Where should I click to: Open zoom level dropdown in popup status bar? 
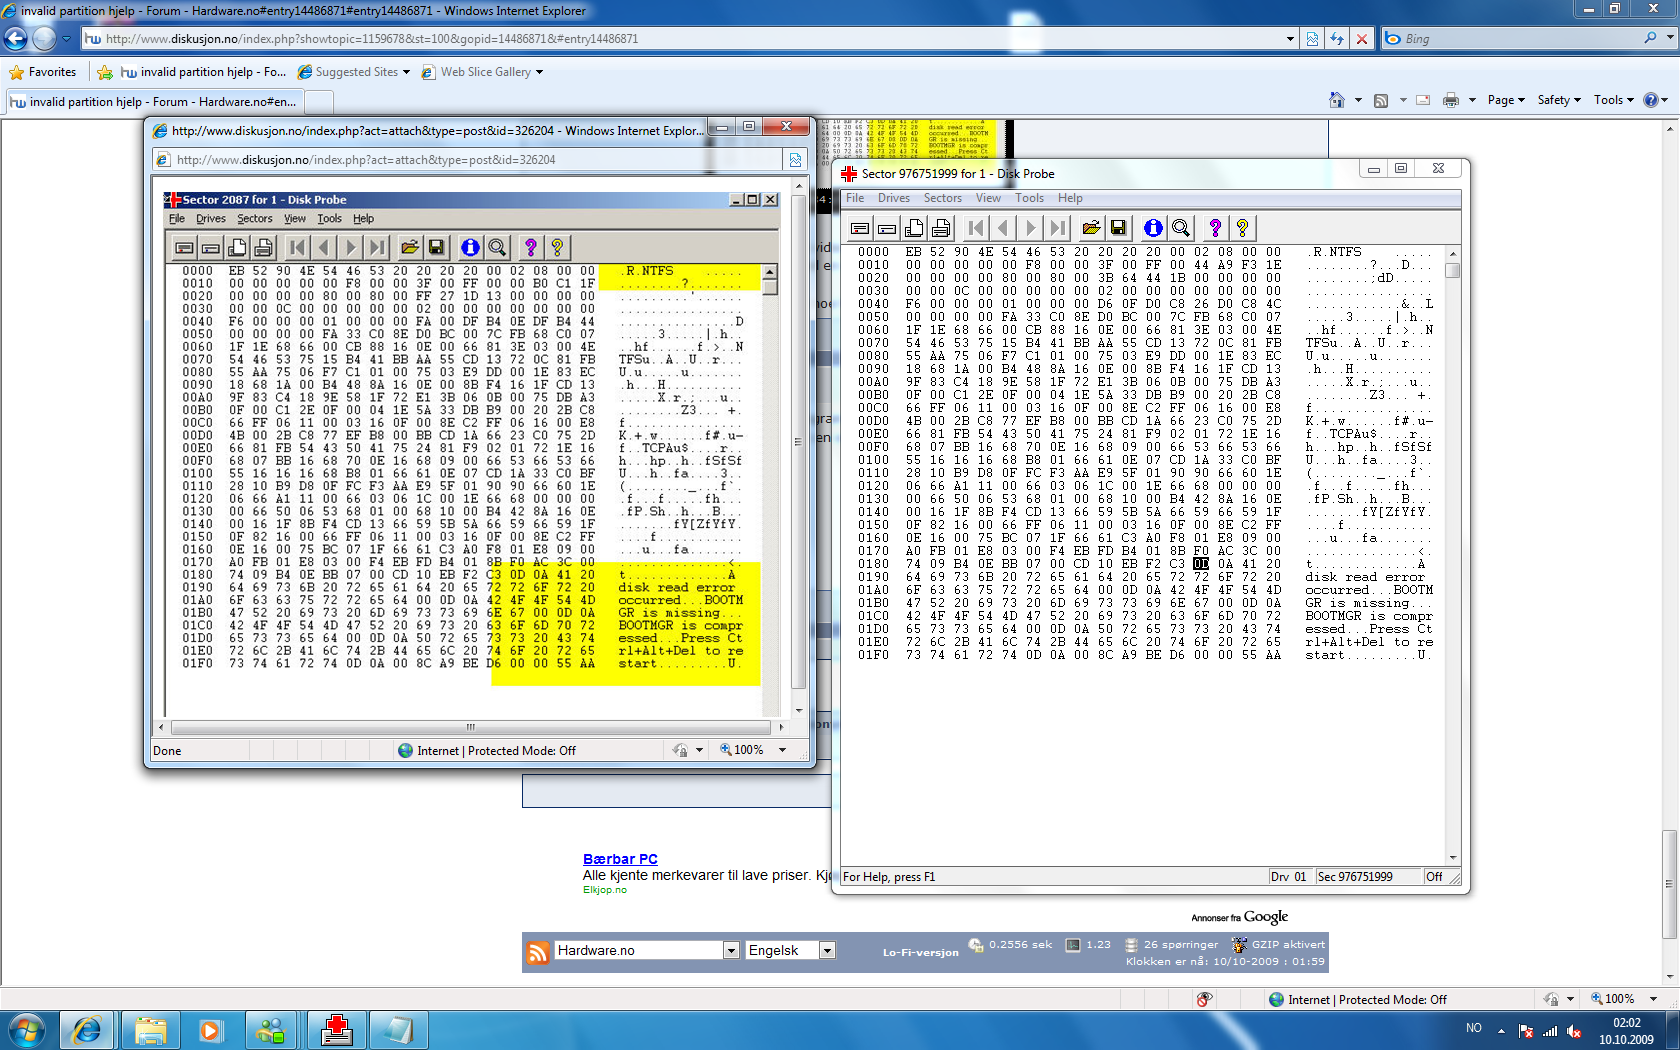coord(782,750)
